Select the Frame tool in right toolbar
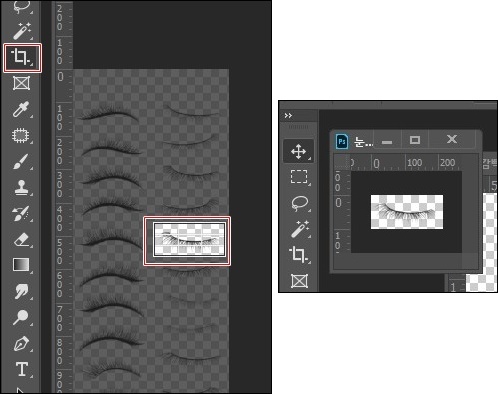This screenshot has width=498, height=394. (299, 281)
